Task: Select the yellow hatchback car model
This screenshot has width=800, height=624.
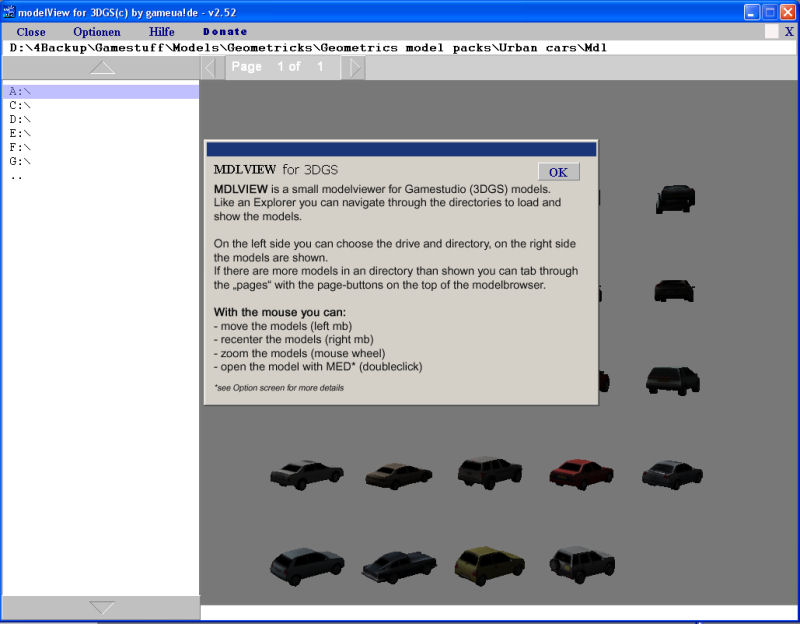Action: [489, 565]
